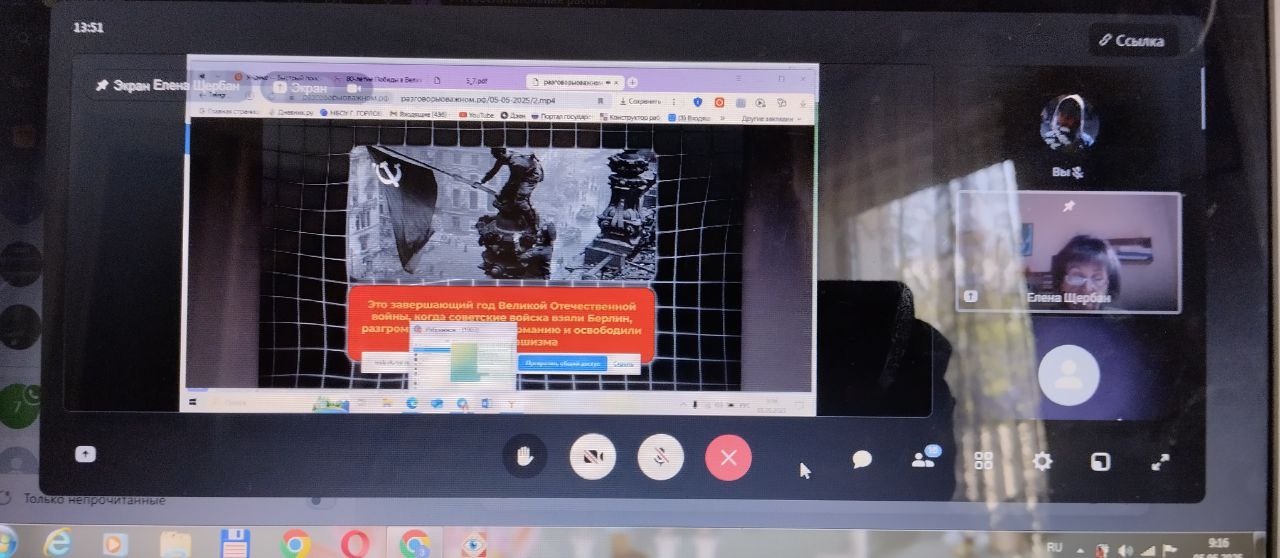1280x558 pixels.
Task: Open Дзен bookmark in shared browser
Action: tap(512, 116)
